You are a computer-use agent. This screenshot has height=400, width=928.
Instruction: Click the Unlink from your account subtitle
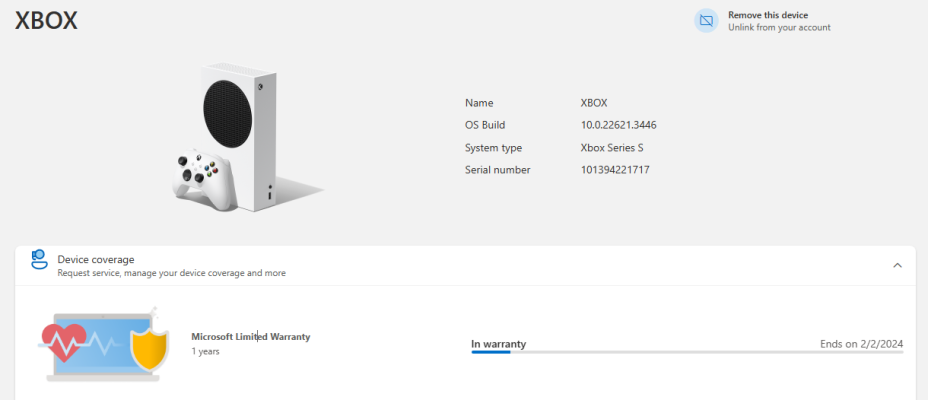pyautogui.click(x=779, y=27)
